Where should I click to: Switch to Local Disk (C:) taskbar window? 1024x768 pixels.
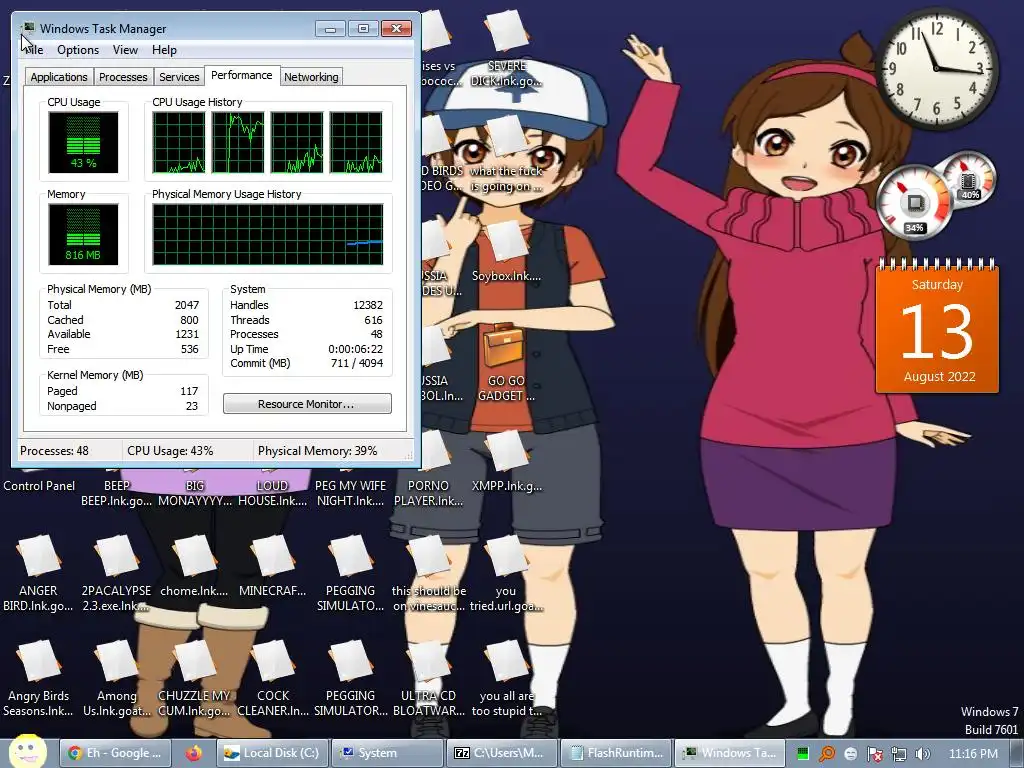[x=272, y=753]
